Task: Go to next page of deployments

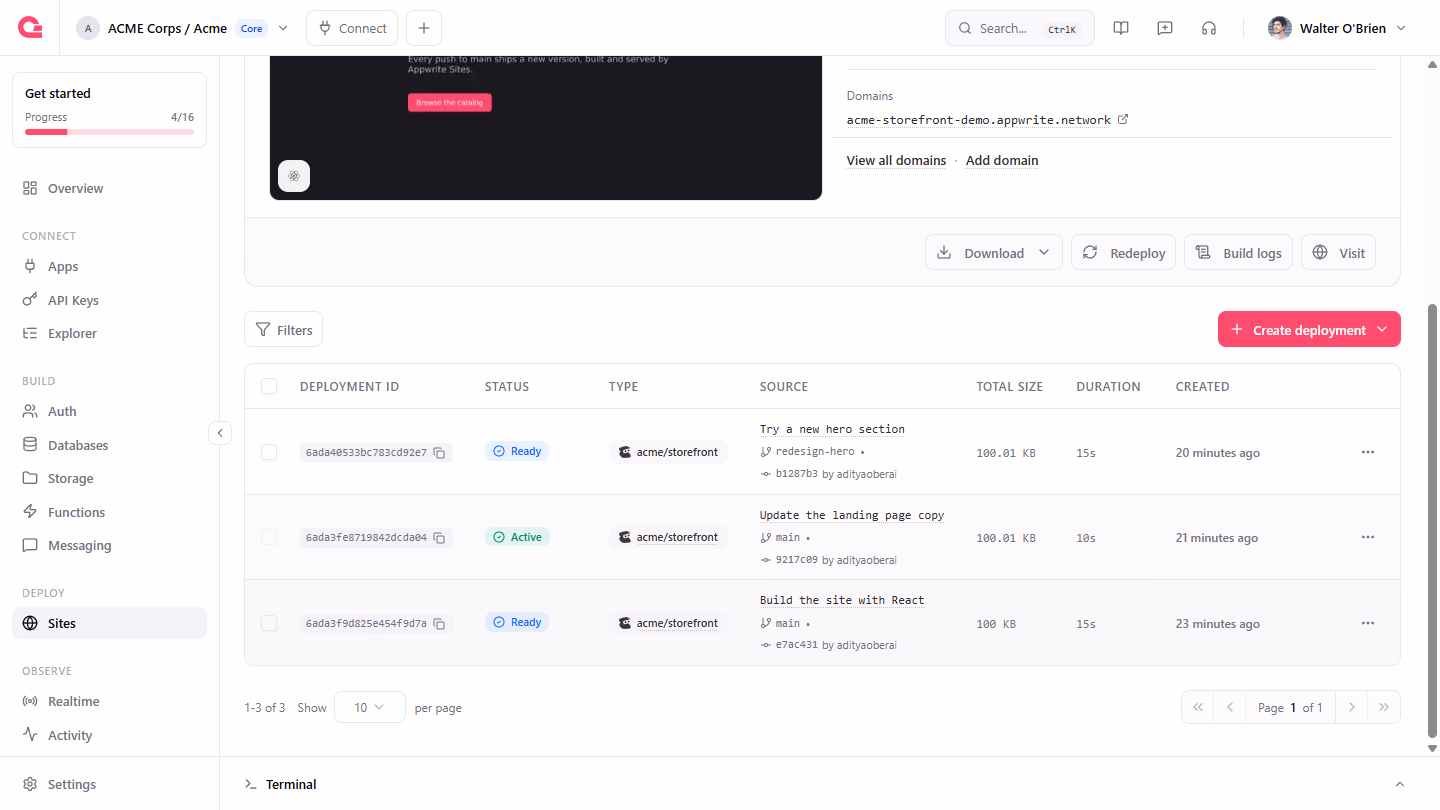Action: (x=1352, y=707)
